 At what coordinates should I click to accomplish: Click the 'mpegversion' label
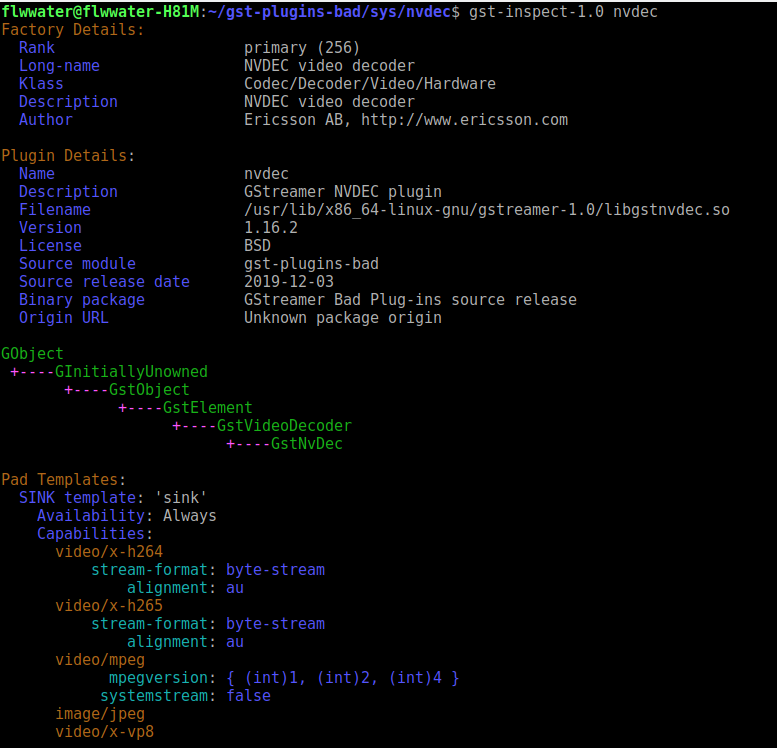pos(158,678)
